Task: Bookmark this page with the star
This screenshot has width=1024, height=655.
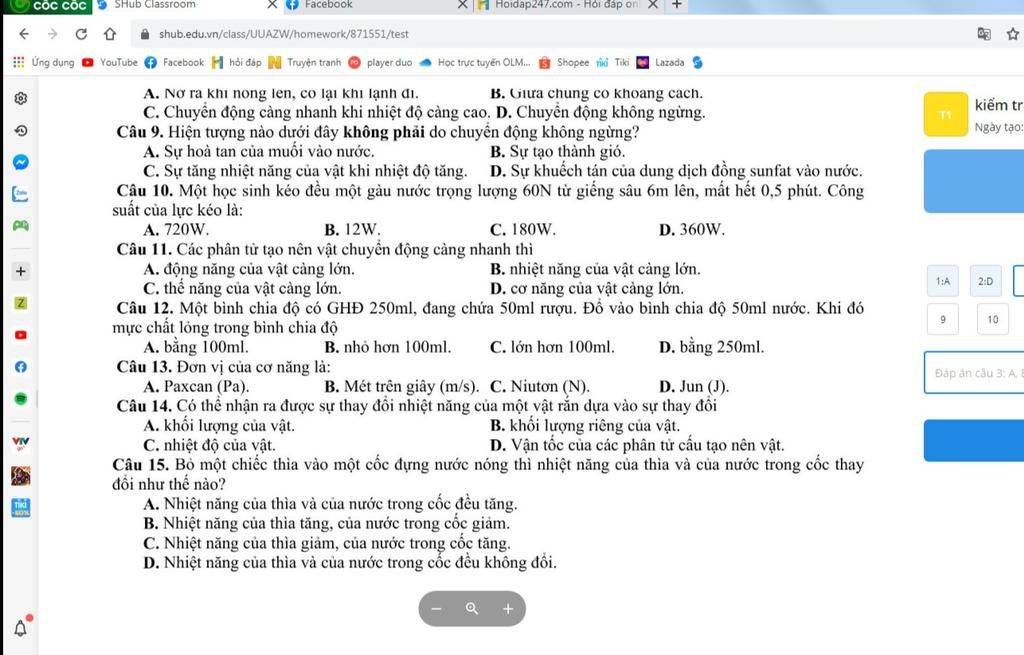Action: click(x=1012, y=34)
